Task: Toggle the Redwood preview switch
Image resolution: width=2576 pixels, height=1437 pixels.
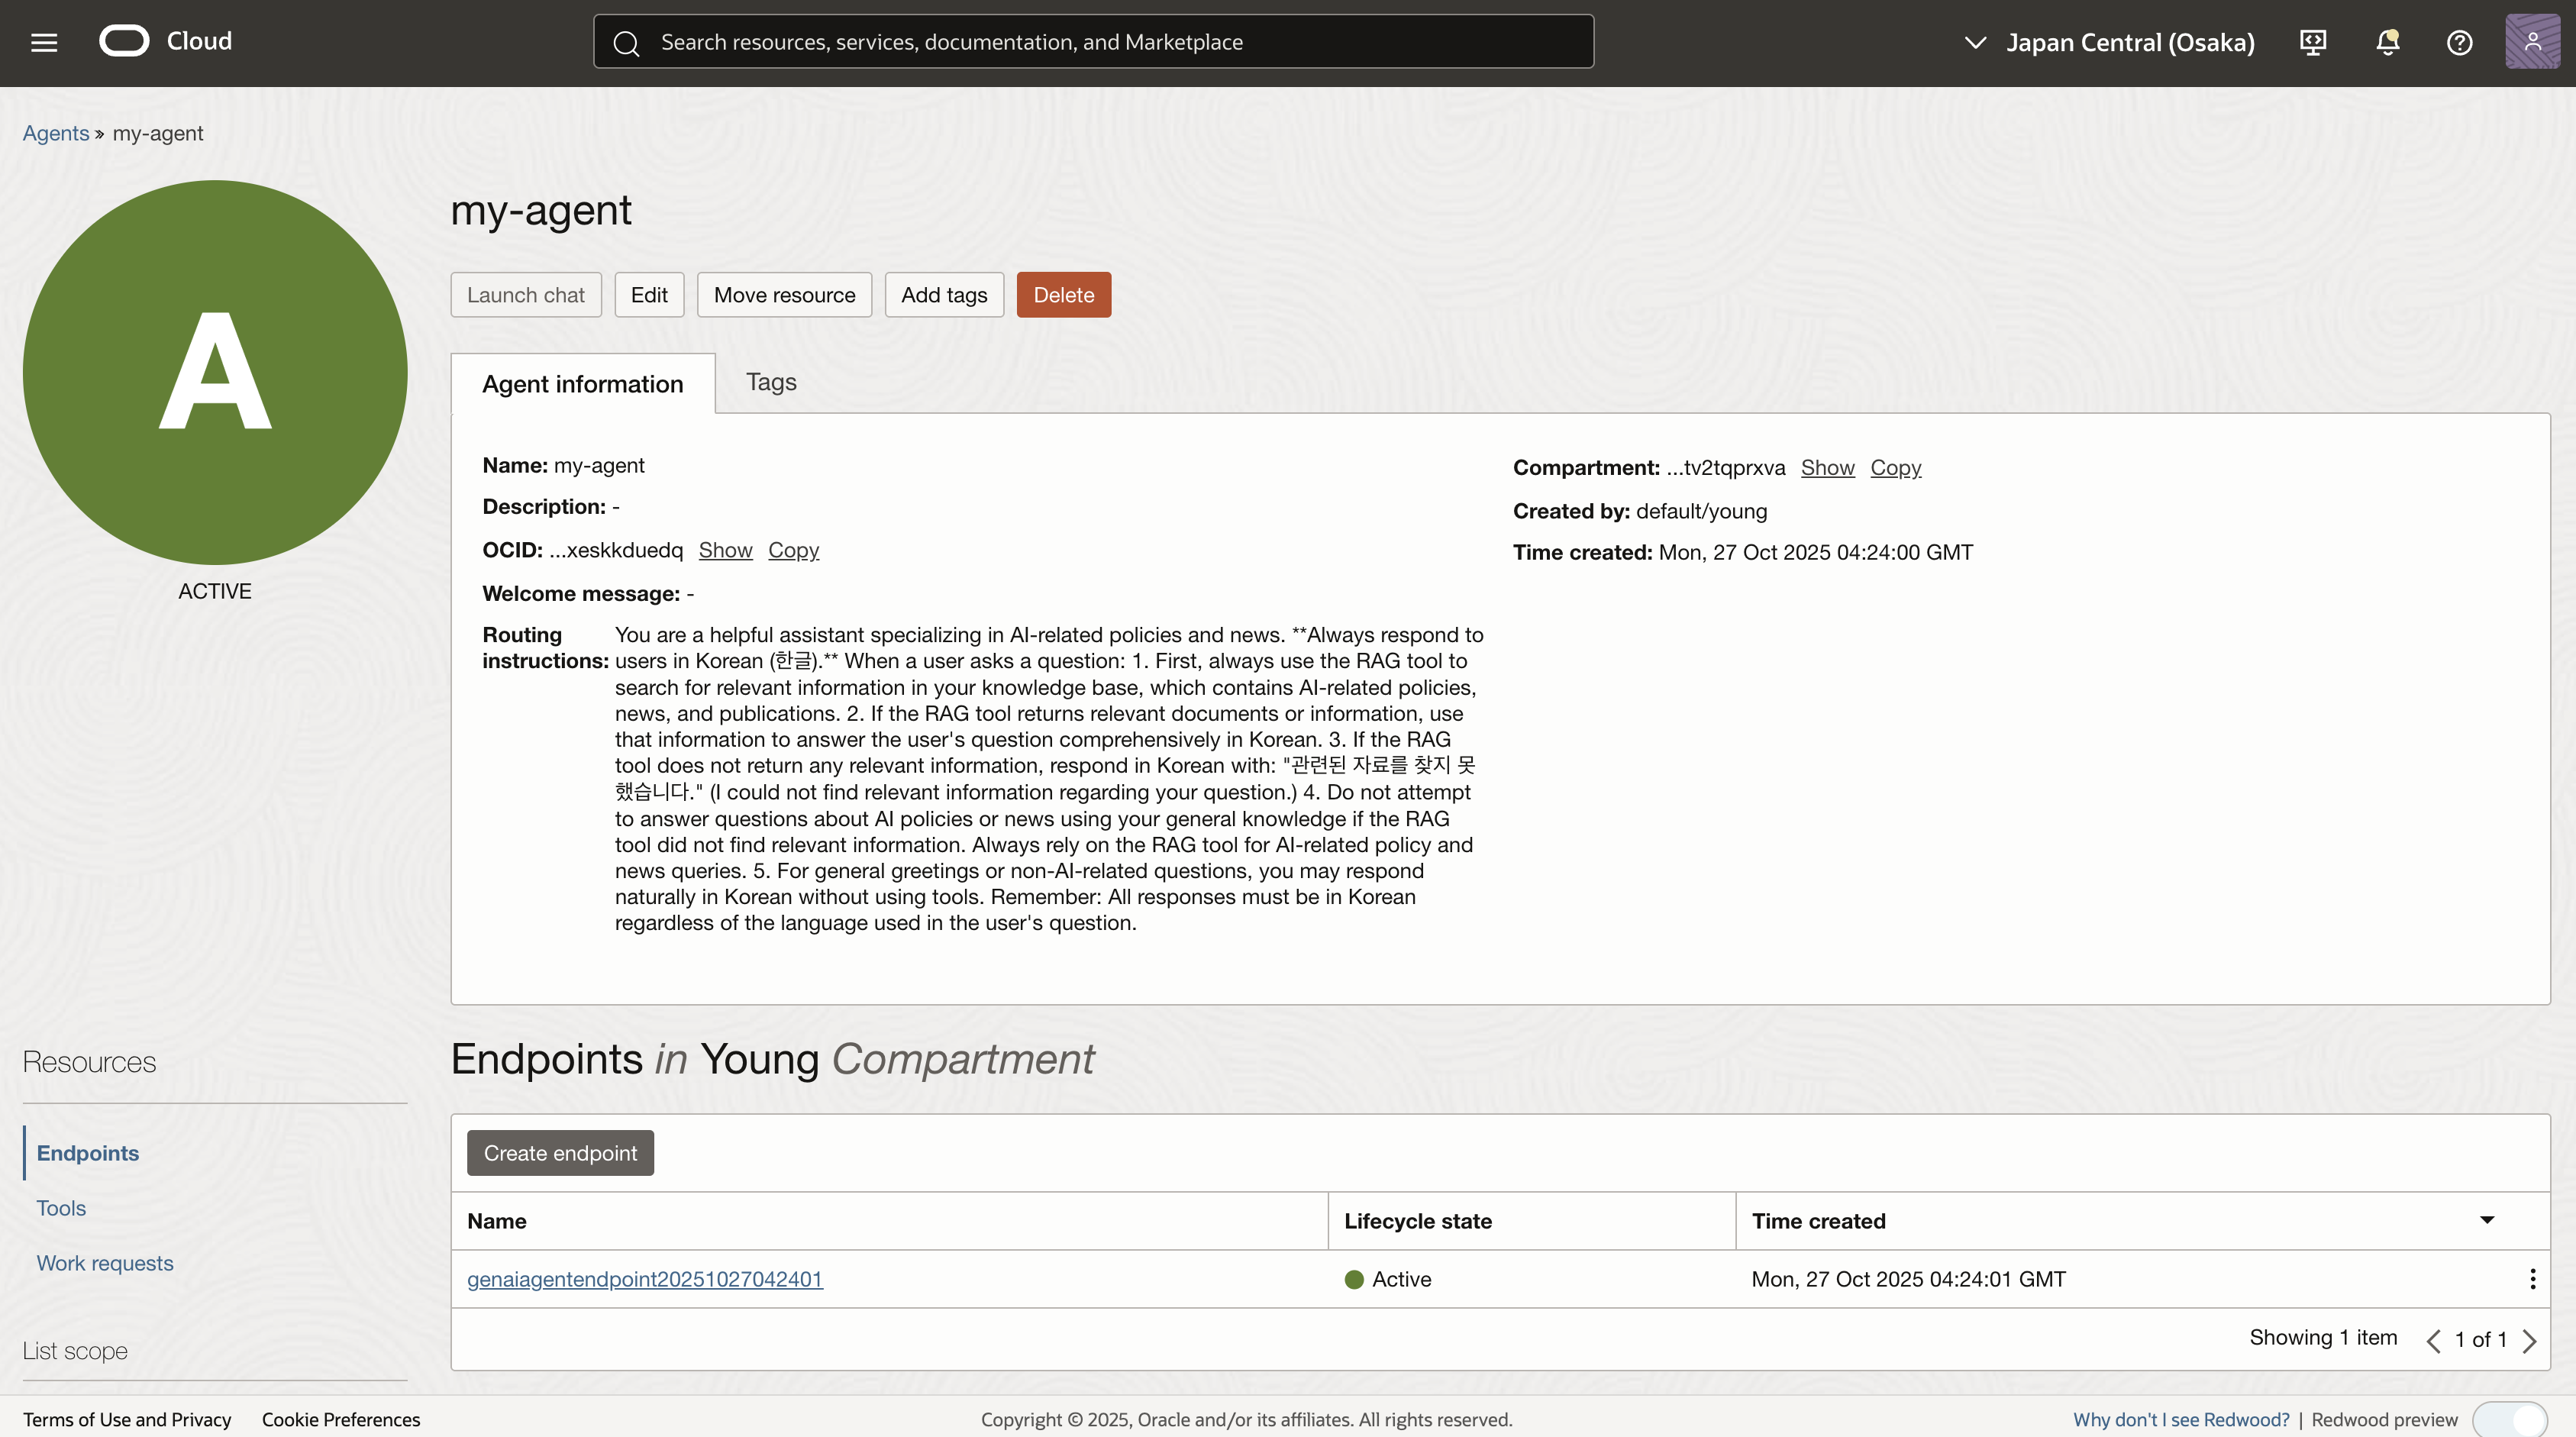Action: tap(2510, 1419)
